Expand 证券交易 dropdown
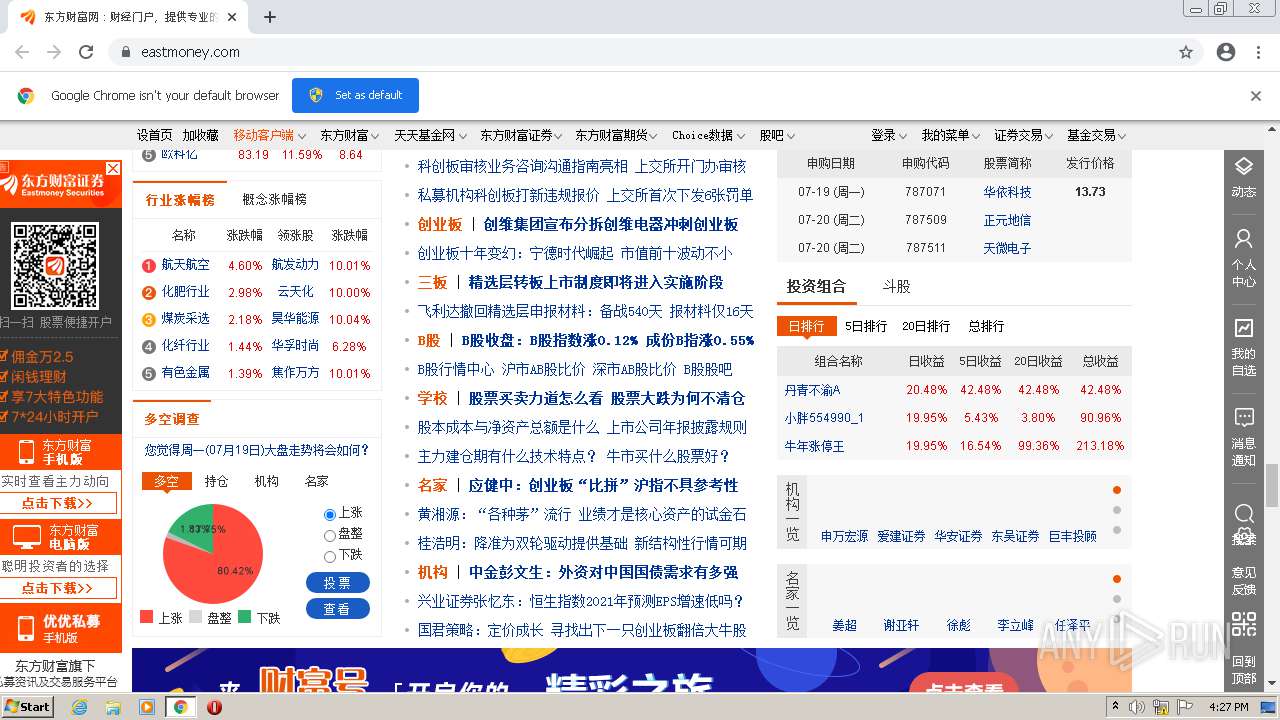The height and width of the screenshot is (720, 1280). pos(1023,135)
